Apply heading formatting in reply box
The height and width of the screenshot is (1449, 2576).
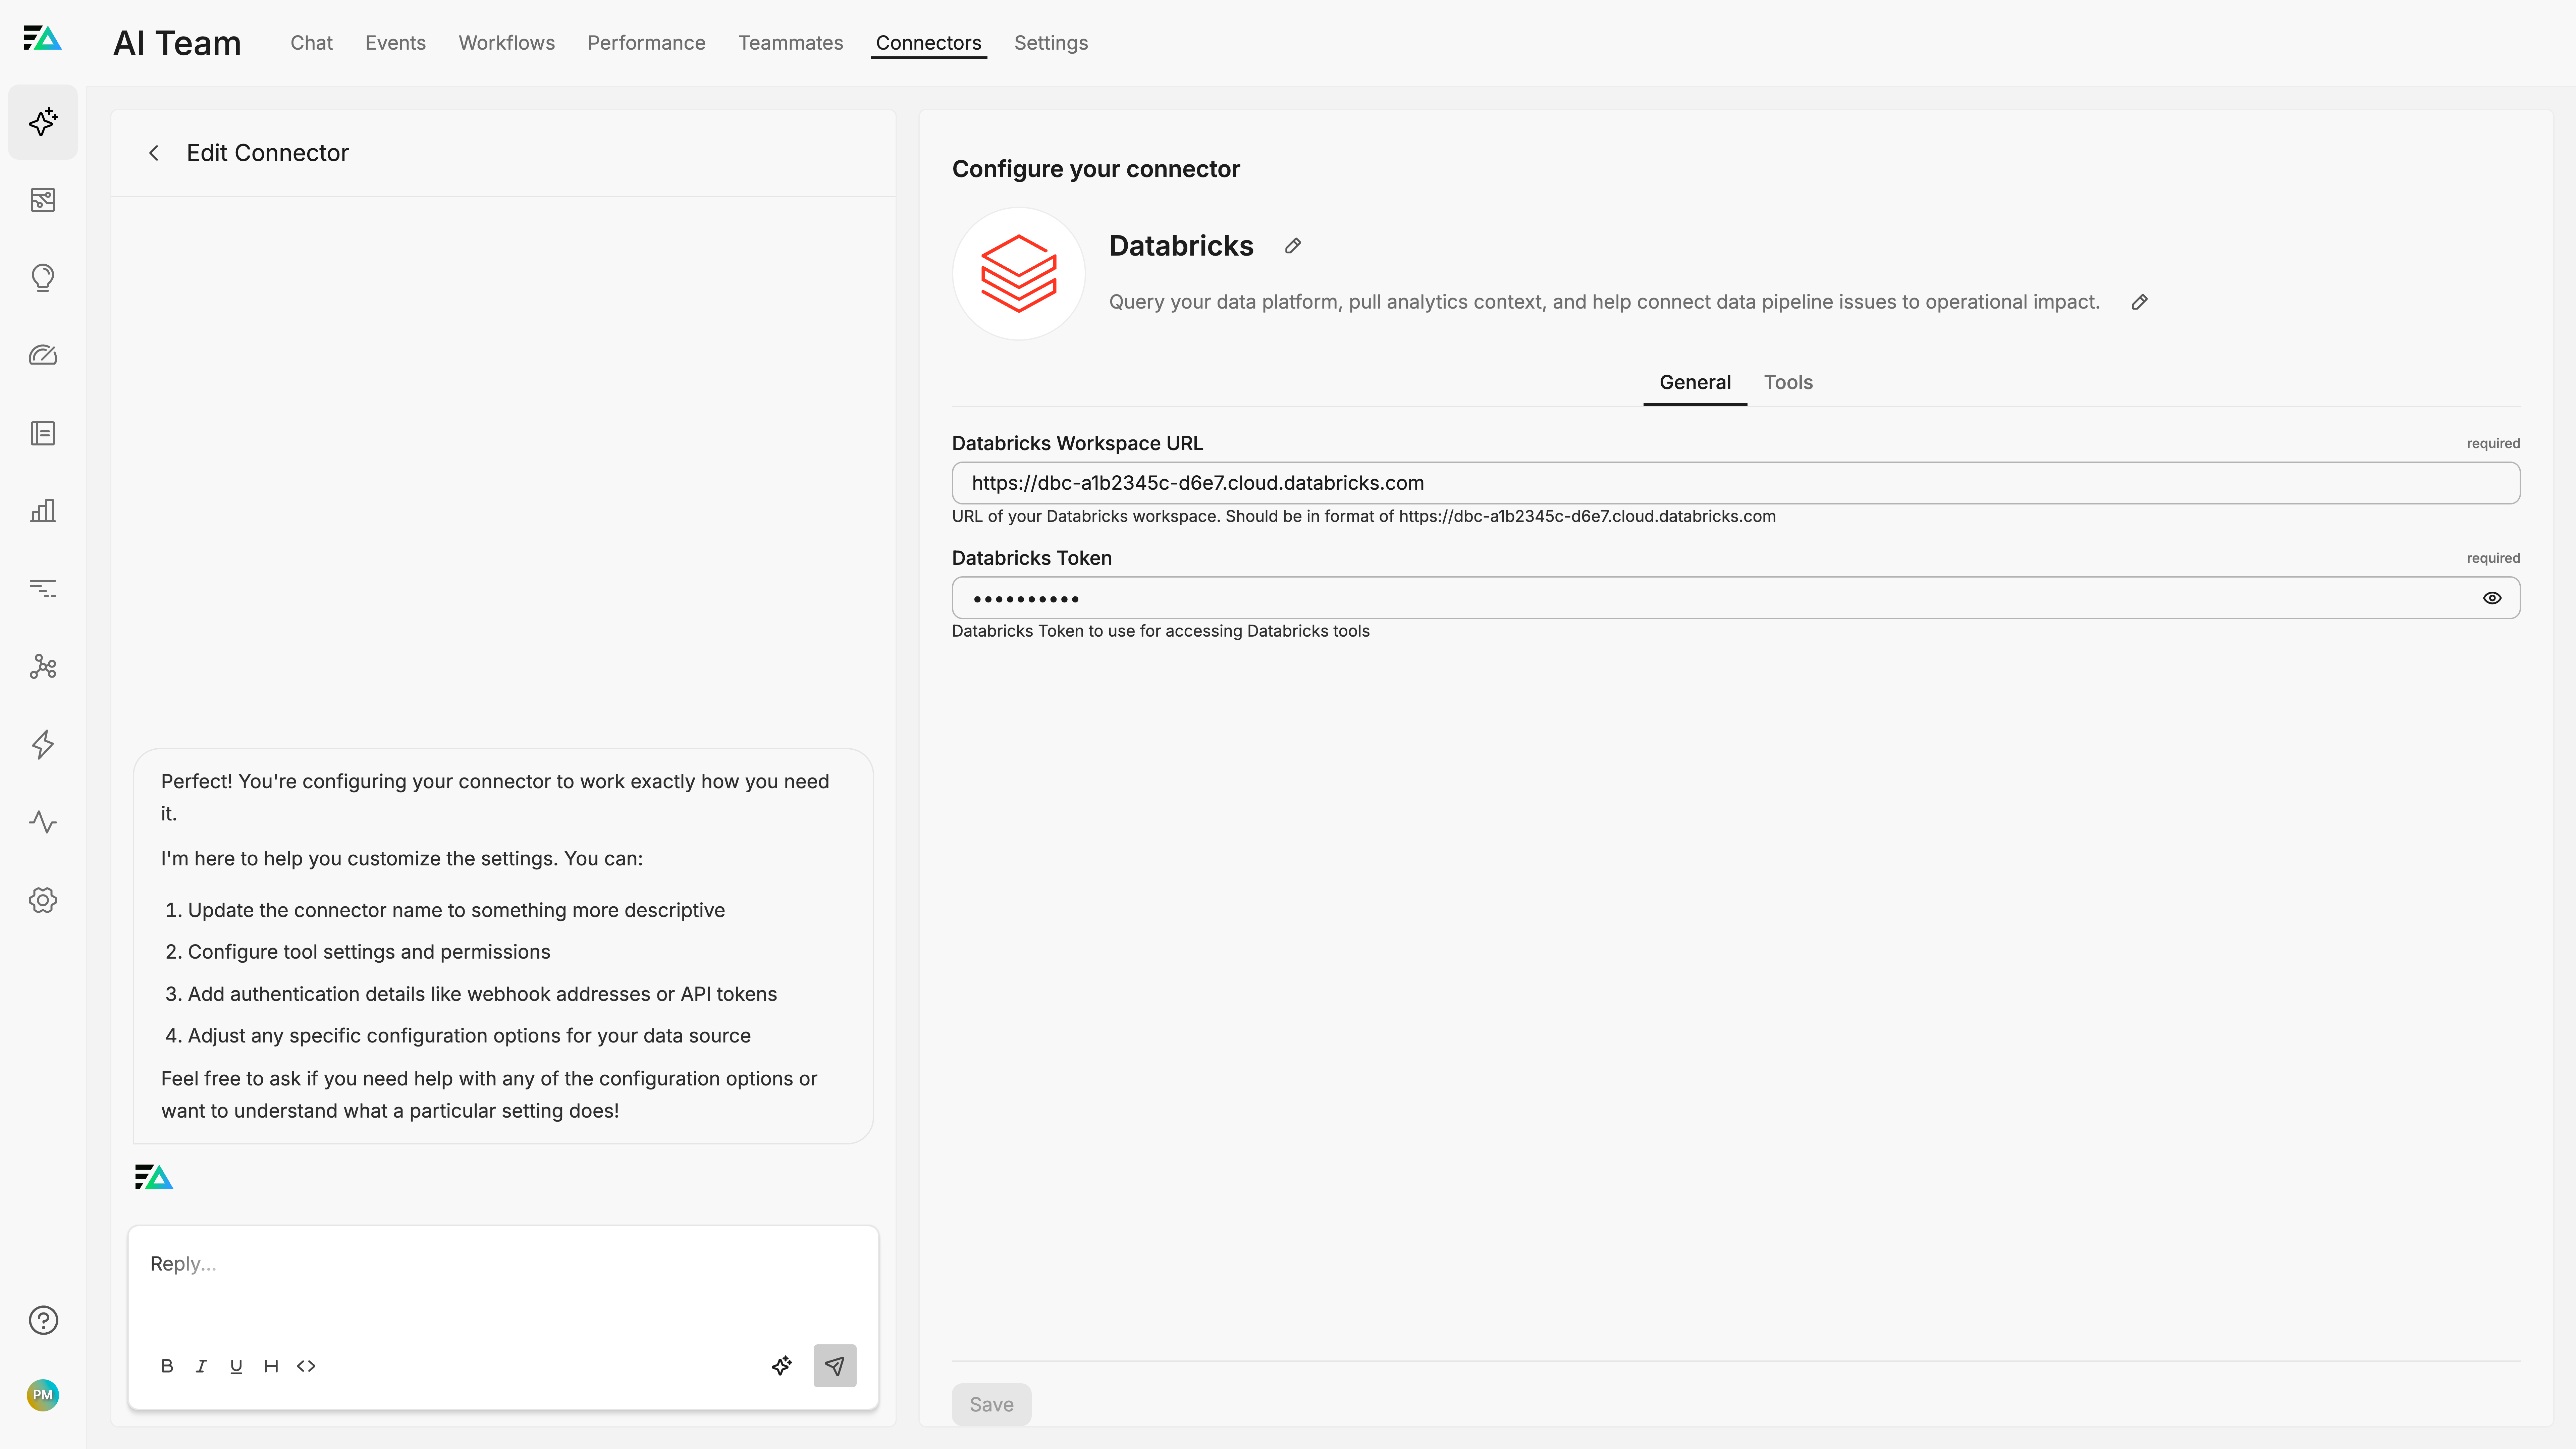pyautogui.click(x=271, y=1366)
